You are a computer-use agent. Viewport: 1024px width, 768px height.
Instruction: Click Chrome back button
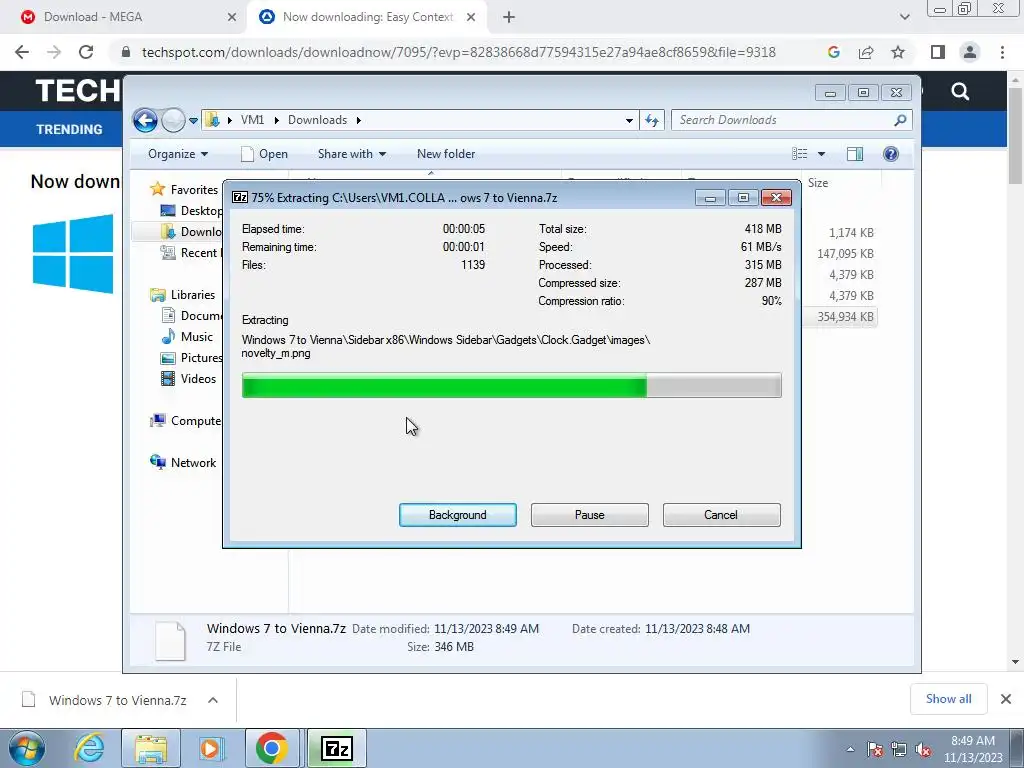click(22, 52)
